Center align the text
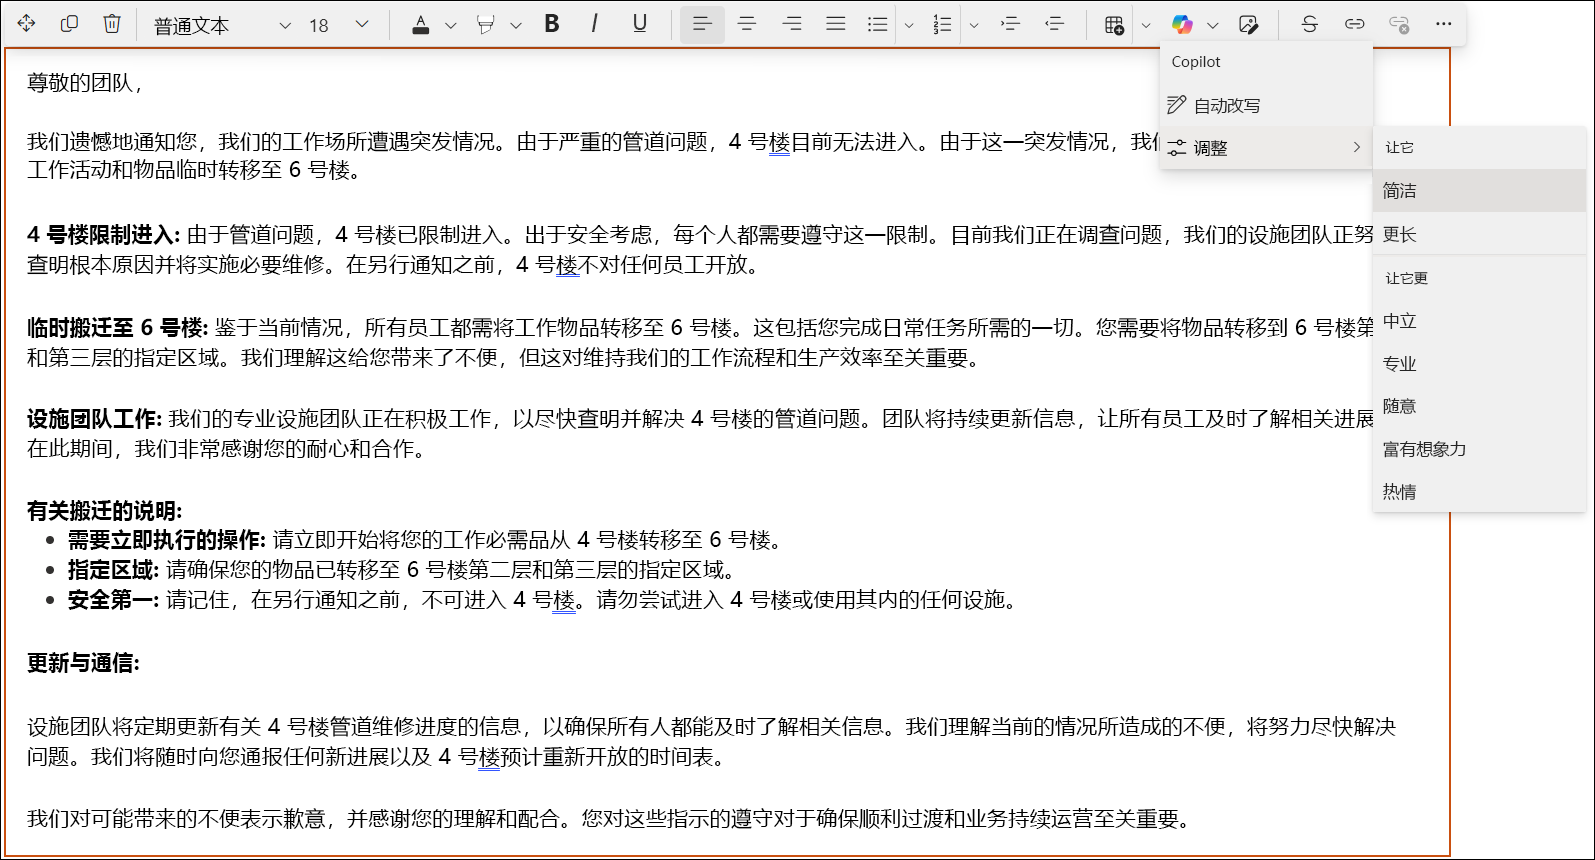This screenshot has height=860, width=1595. pos(747,24)
